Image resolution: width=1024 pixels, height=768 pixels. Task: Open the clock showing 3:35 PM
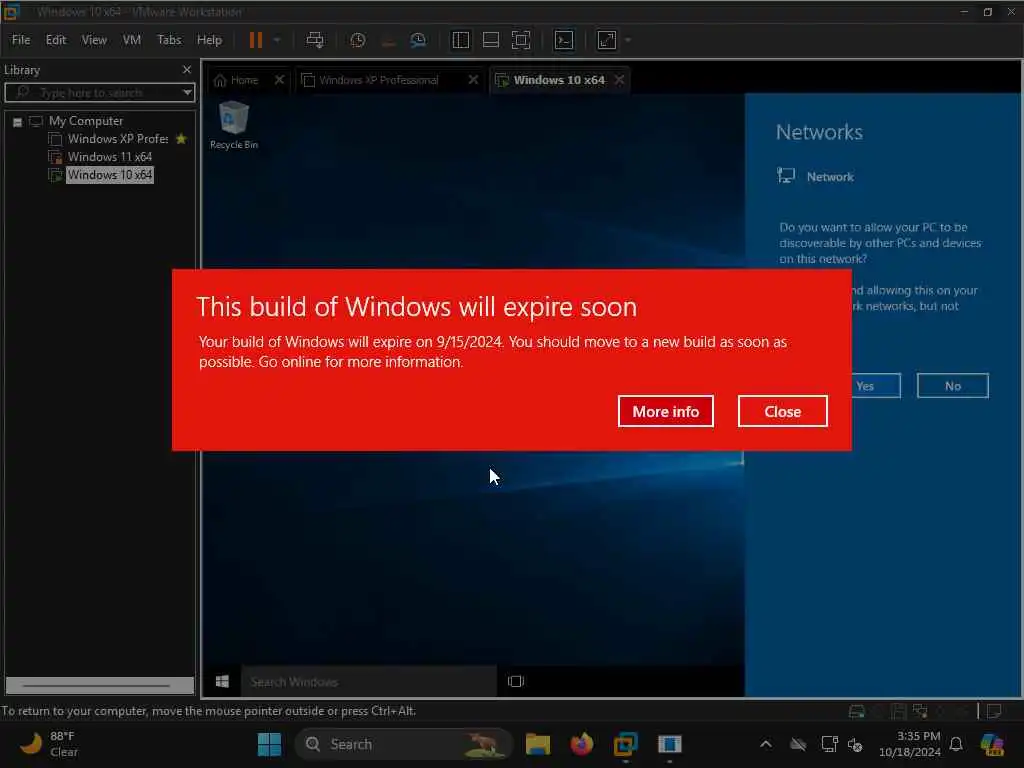(x=909, y=744)
